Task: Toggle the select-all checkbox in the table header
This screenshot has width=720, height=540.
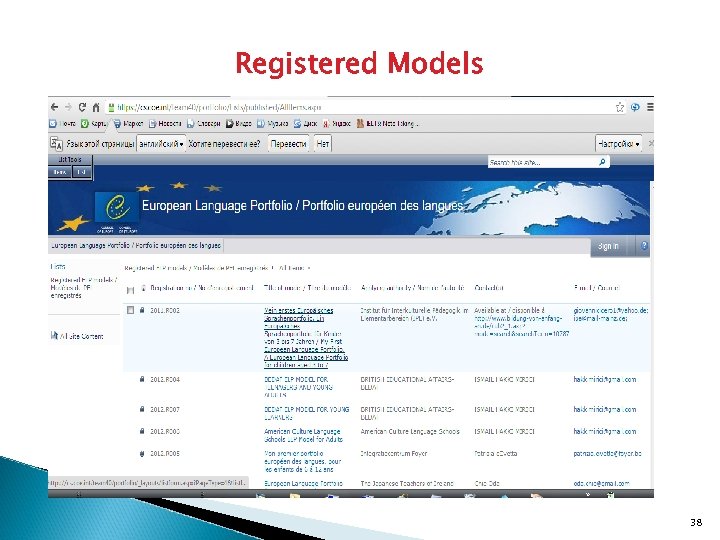Action: click(x=130, y=289)
